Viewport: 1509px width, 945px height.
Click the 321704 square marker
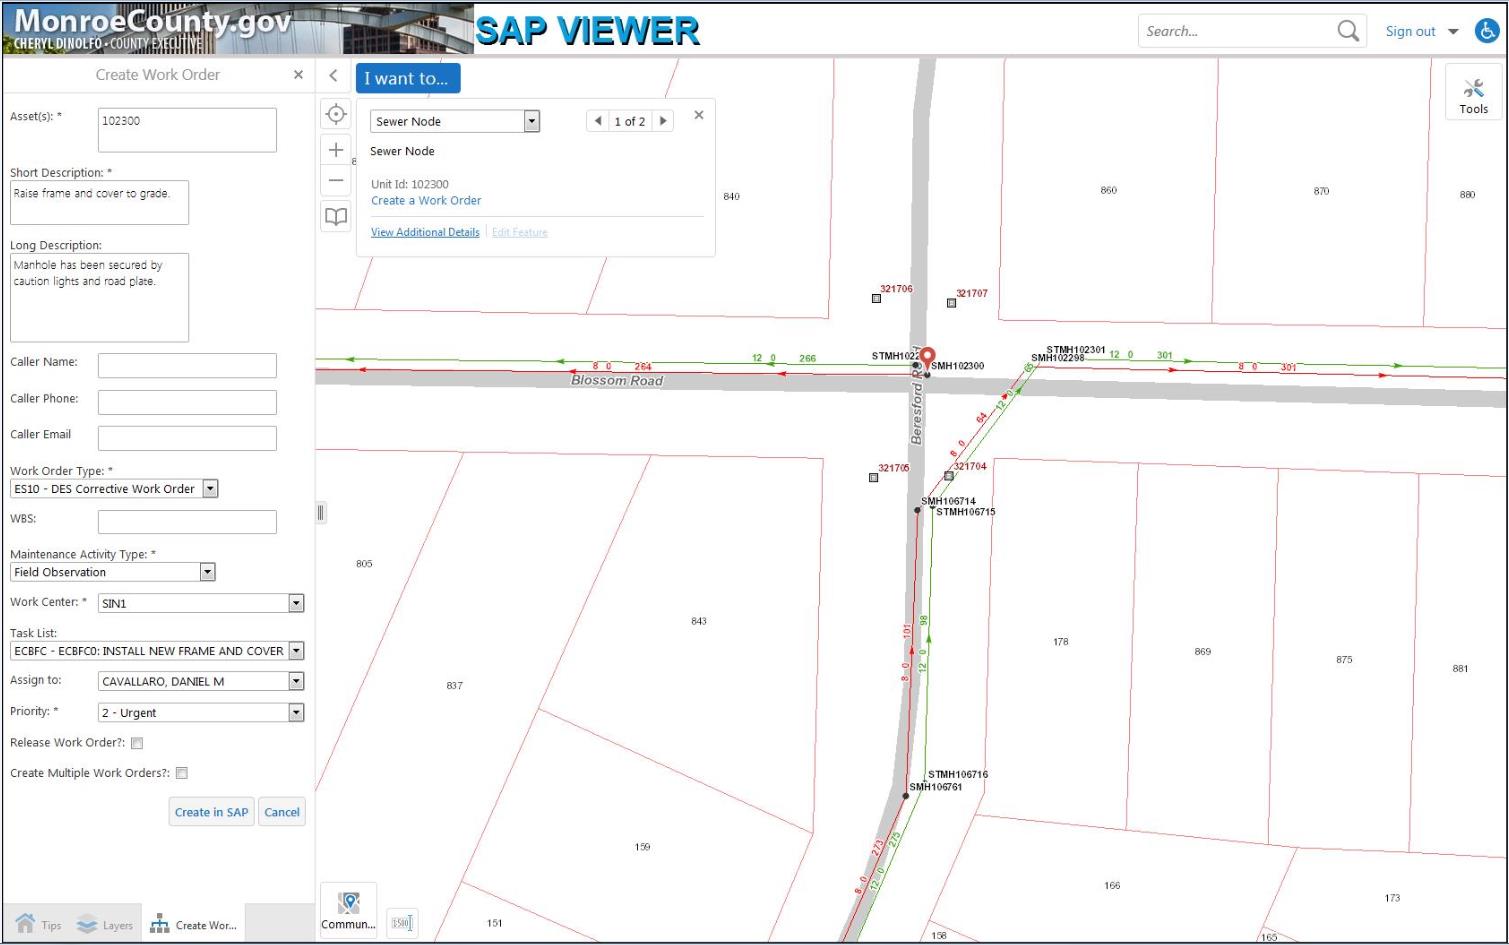coord(949,476)
